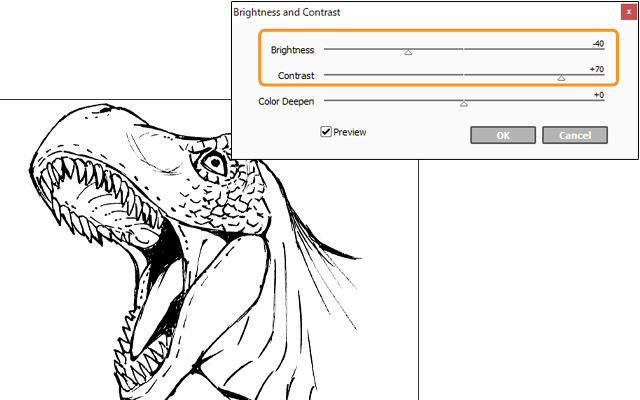Click the center tick of Brightness track
Viewport: 640px width, 400px height.
point(463,48)
